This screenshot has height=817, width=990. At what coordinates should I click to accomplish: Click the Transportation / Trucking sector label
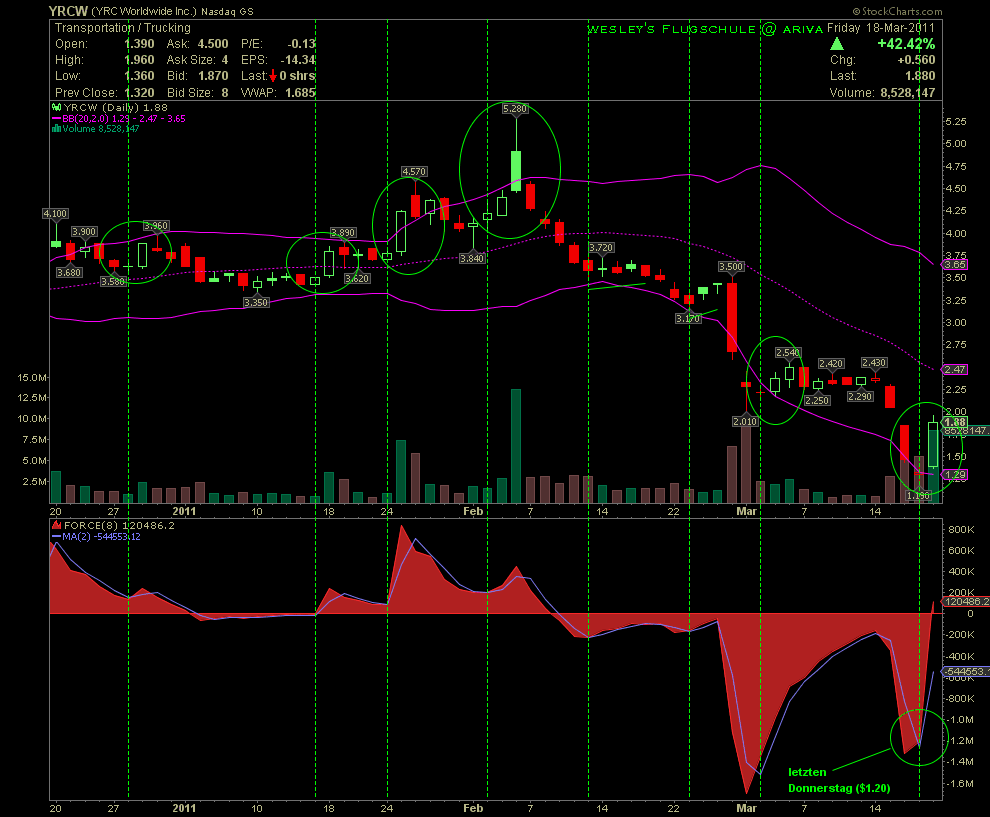pos(122,28)
